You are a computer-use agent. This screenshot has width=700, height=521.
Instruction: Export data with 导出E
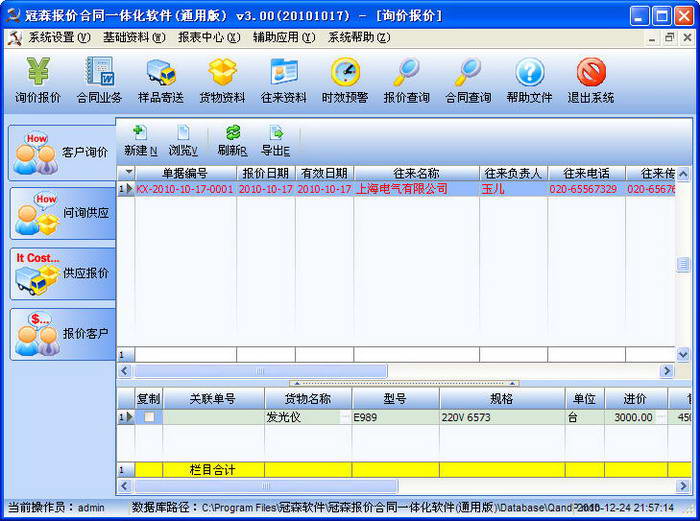[x=276, y=141]
